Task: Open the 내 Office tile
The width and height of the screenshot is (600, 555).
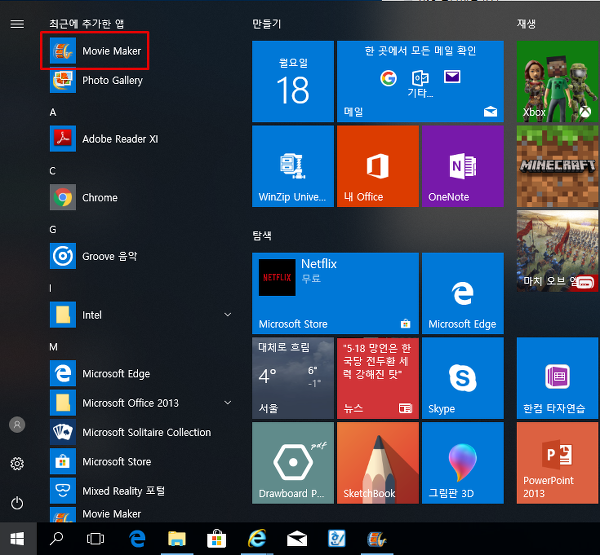Action: coord(378,166)
